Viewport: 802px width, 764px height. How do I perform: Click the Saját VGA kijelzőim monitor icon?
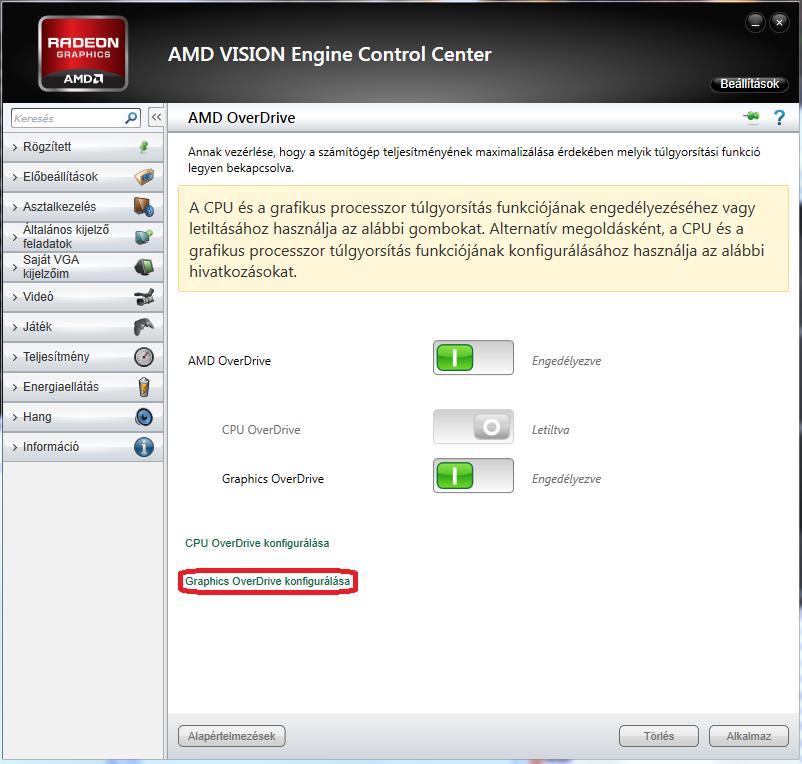144,266
